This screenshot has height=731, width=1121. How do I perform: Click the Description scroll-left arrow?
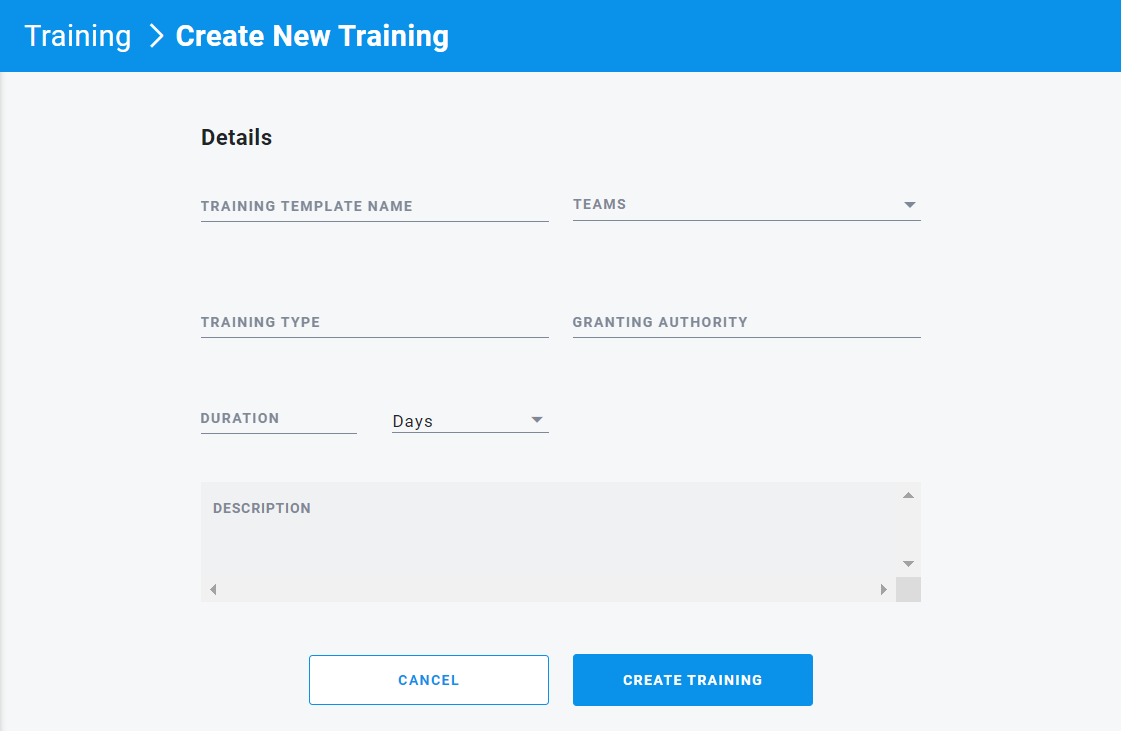point(213,589)
